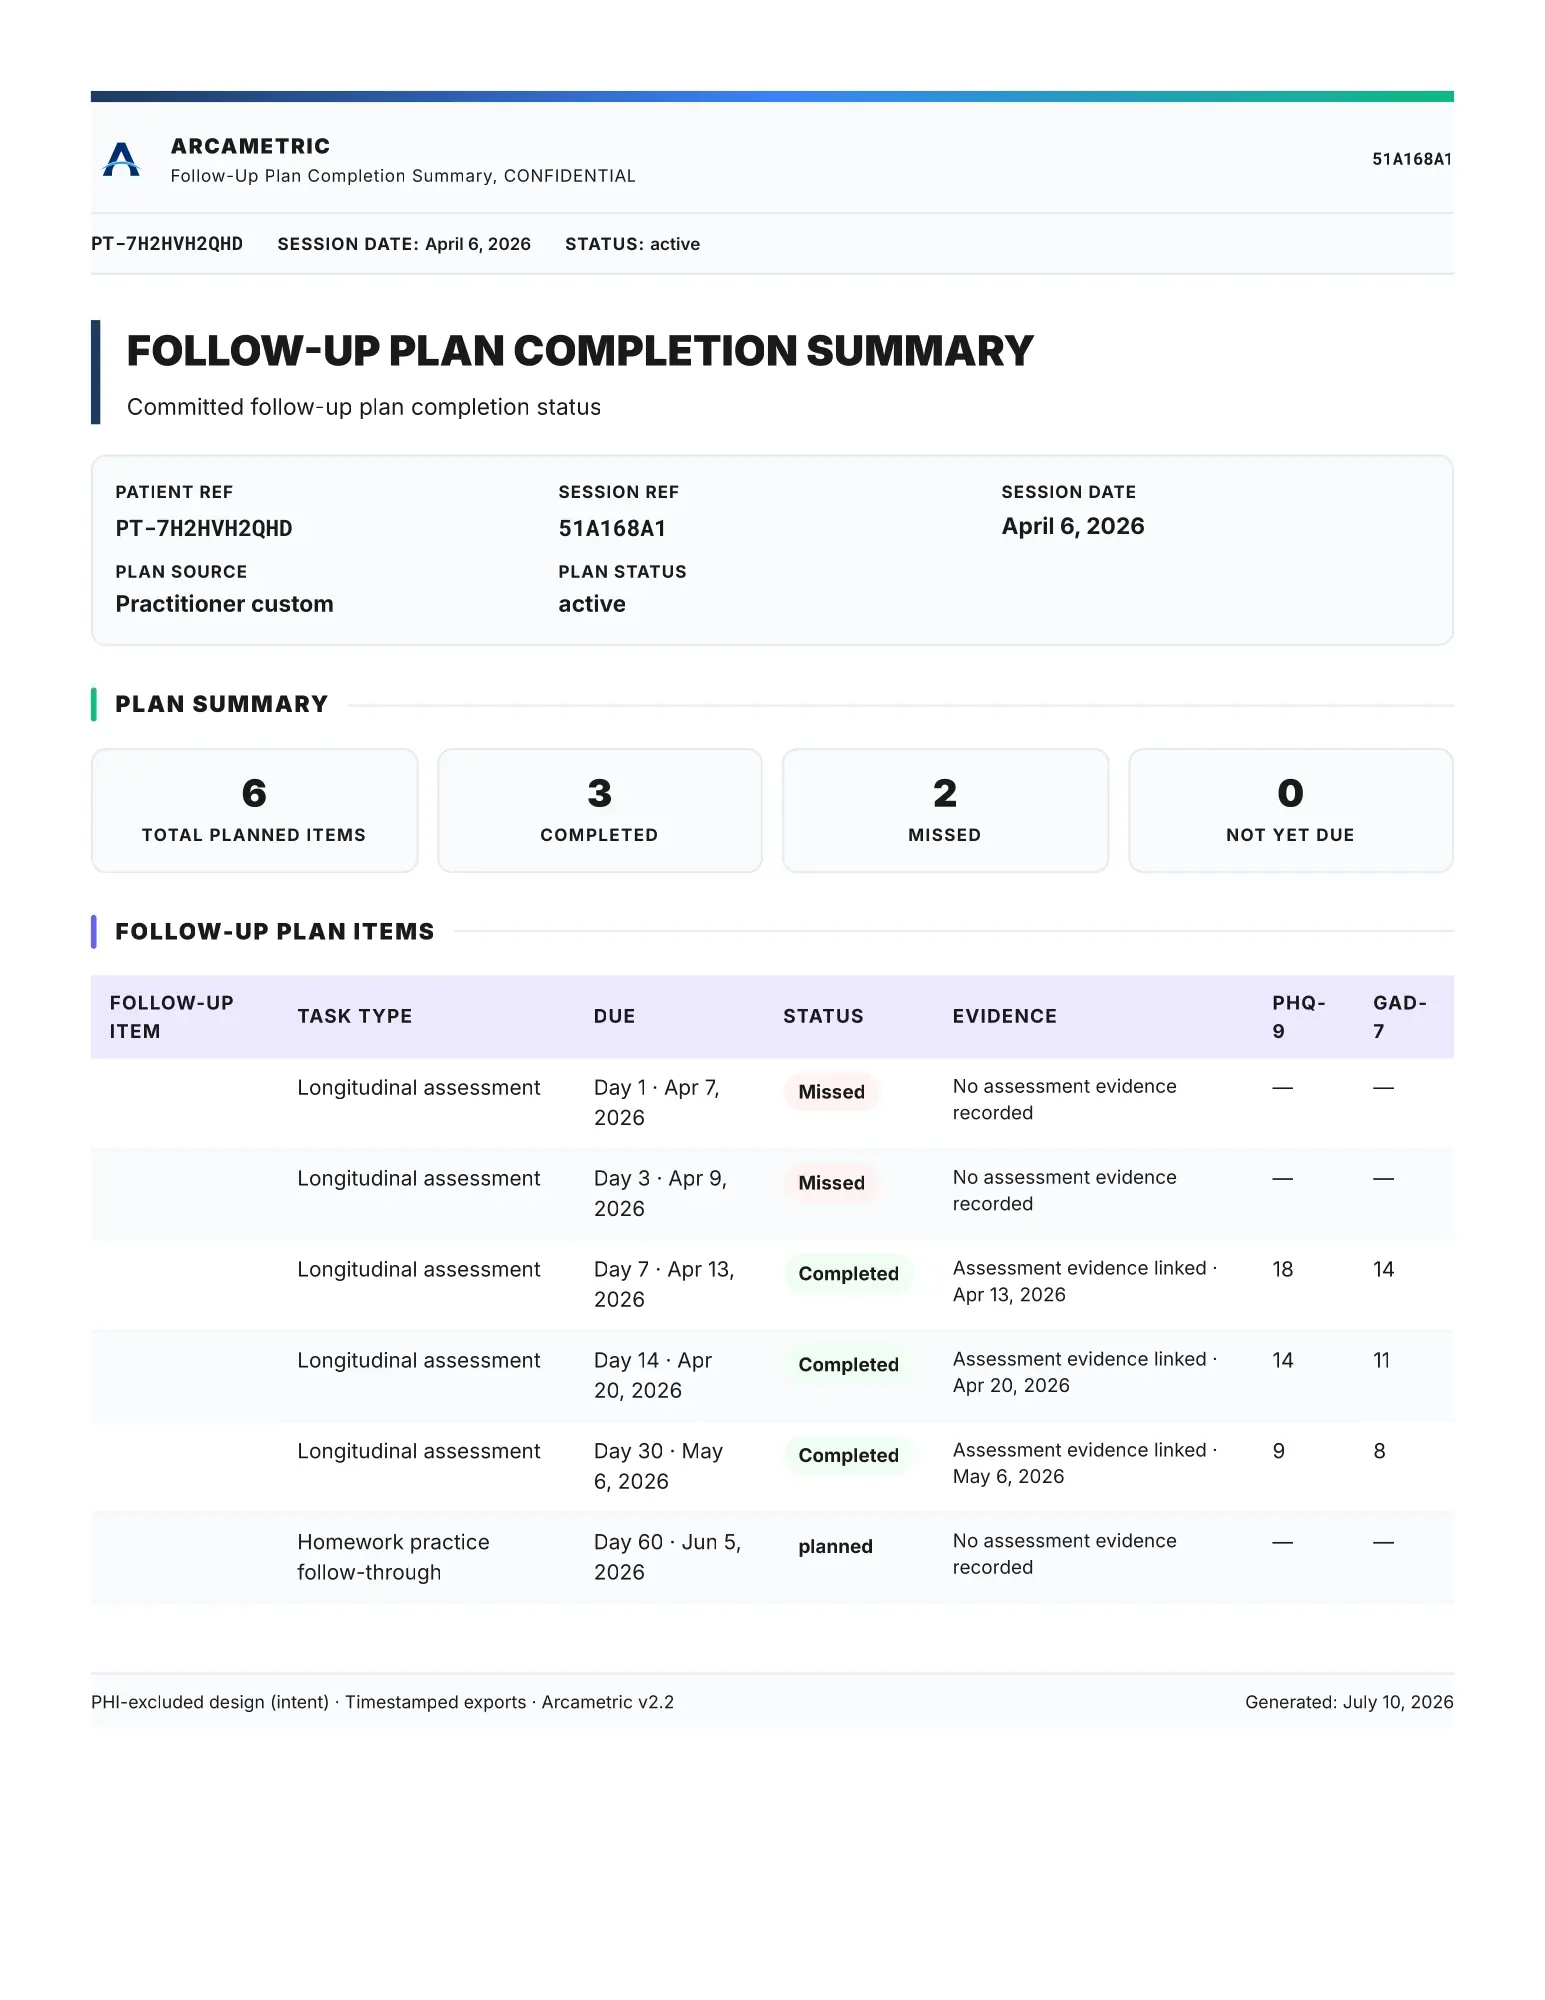The height and width of the screenshot is (2000, 1545).
Task: Click the Evidence column header
Action: pyautogui.click(x=1004, y=1016)
